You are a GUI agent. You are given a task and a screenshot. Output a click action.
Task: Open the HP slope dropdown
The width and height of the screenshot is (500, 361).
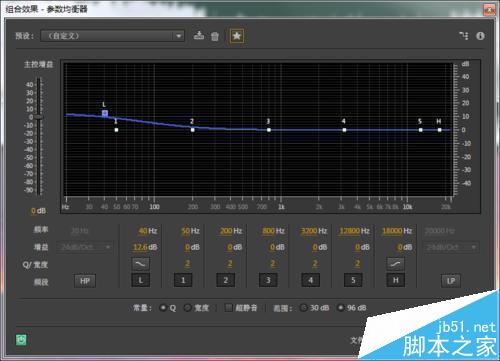(x=85, y=247)
